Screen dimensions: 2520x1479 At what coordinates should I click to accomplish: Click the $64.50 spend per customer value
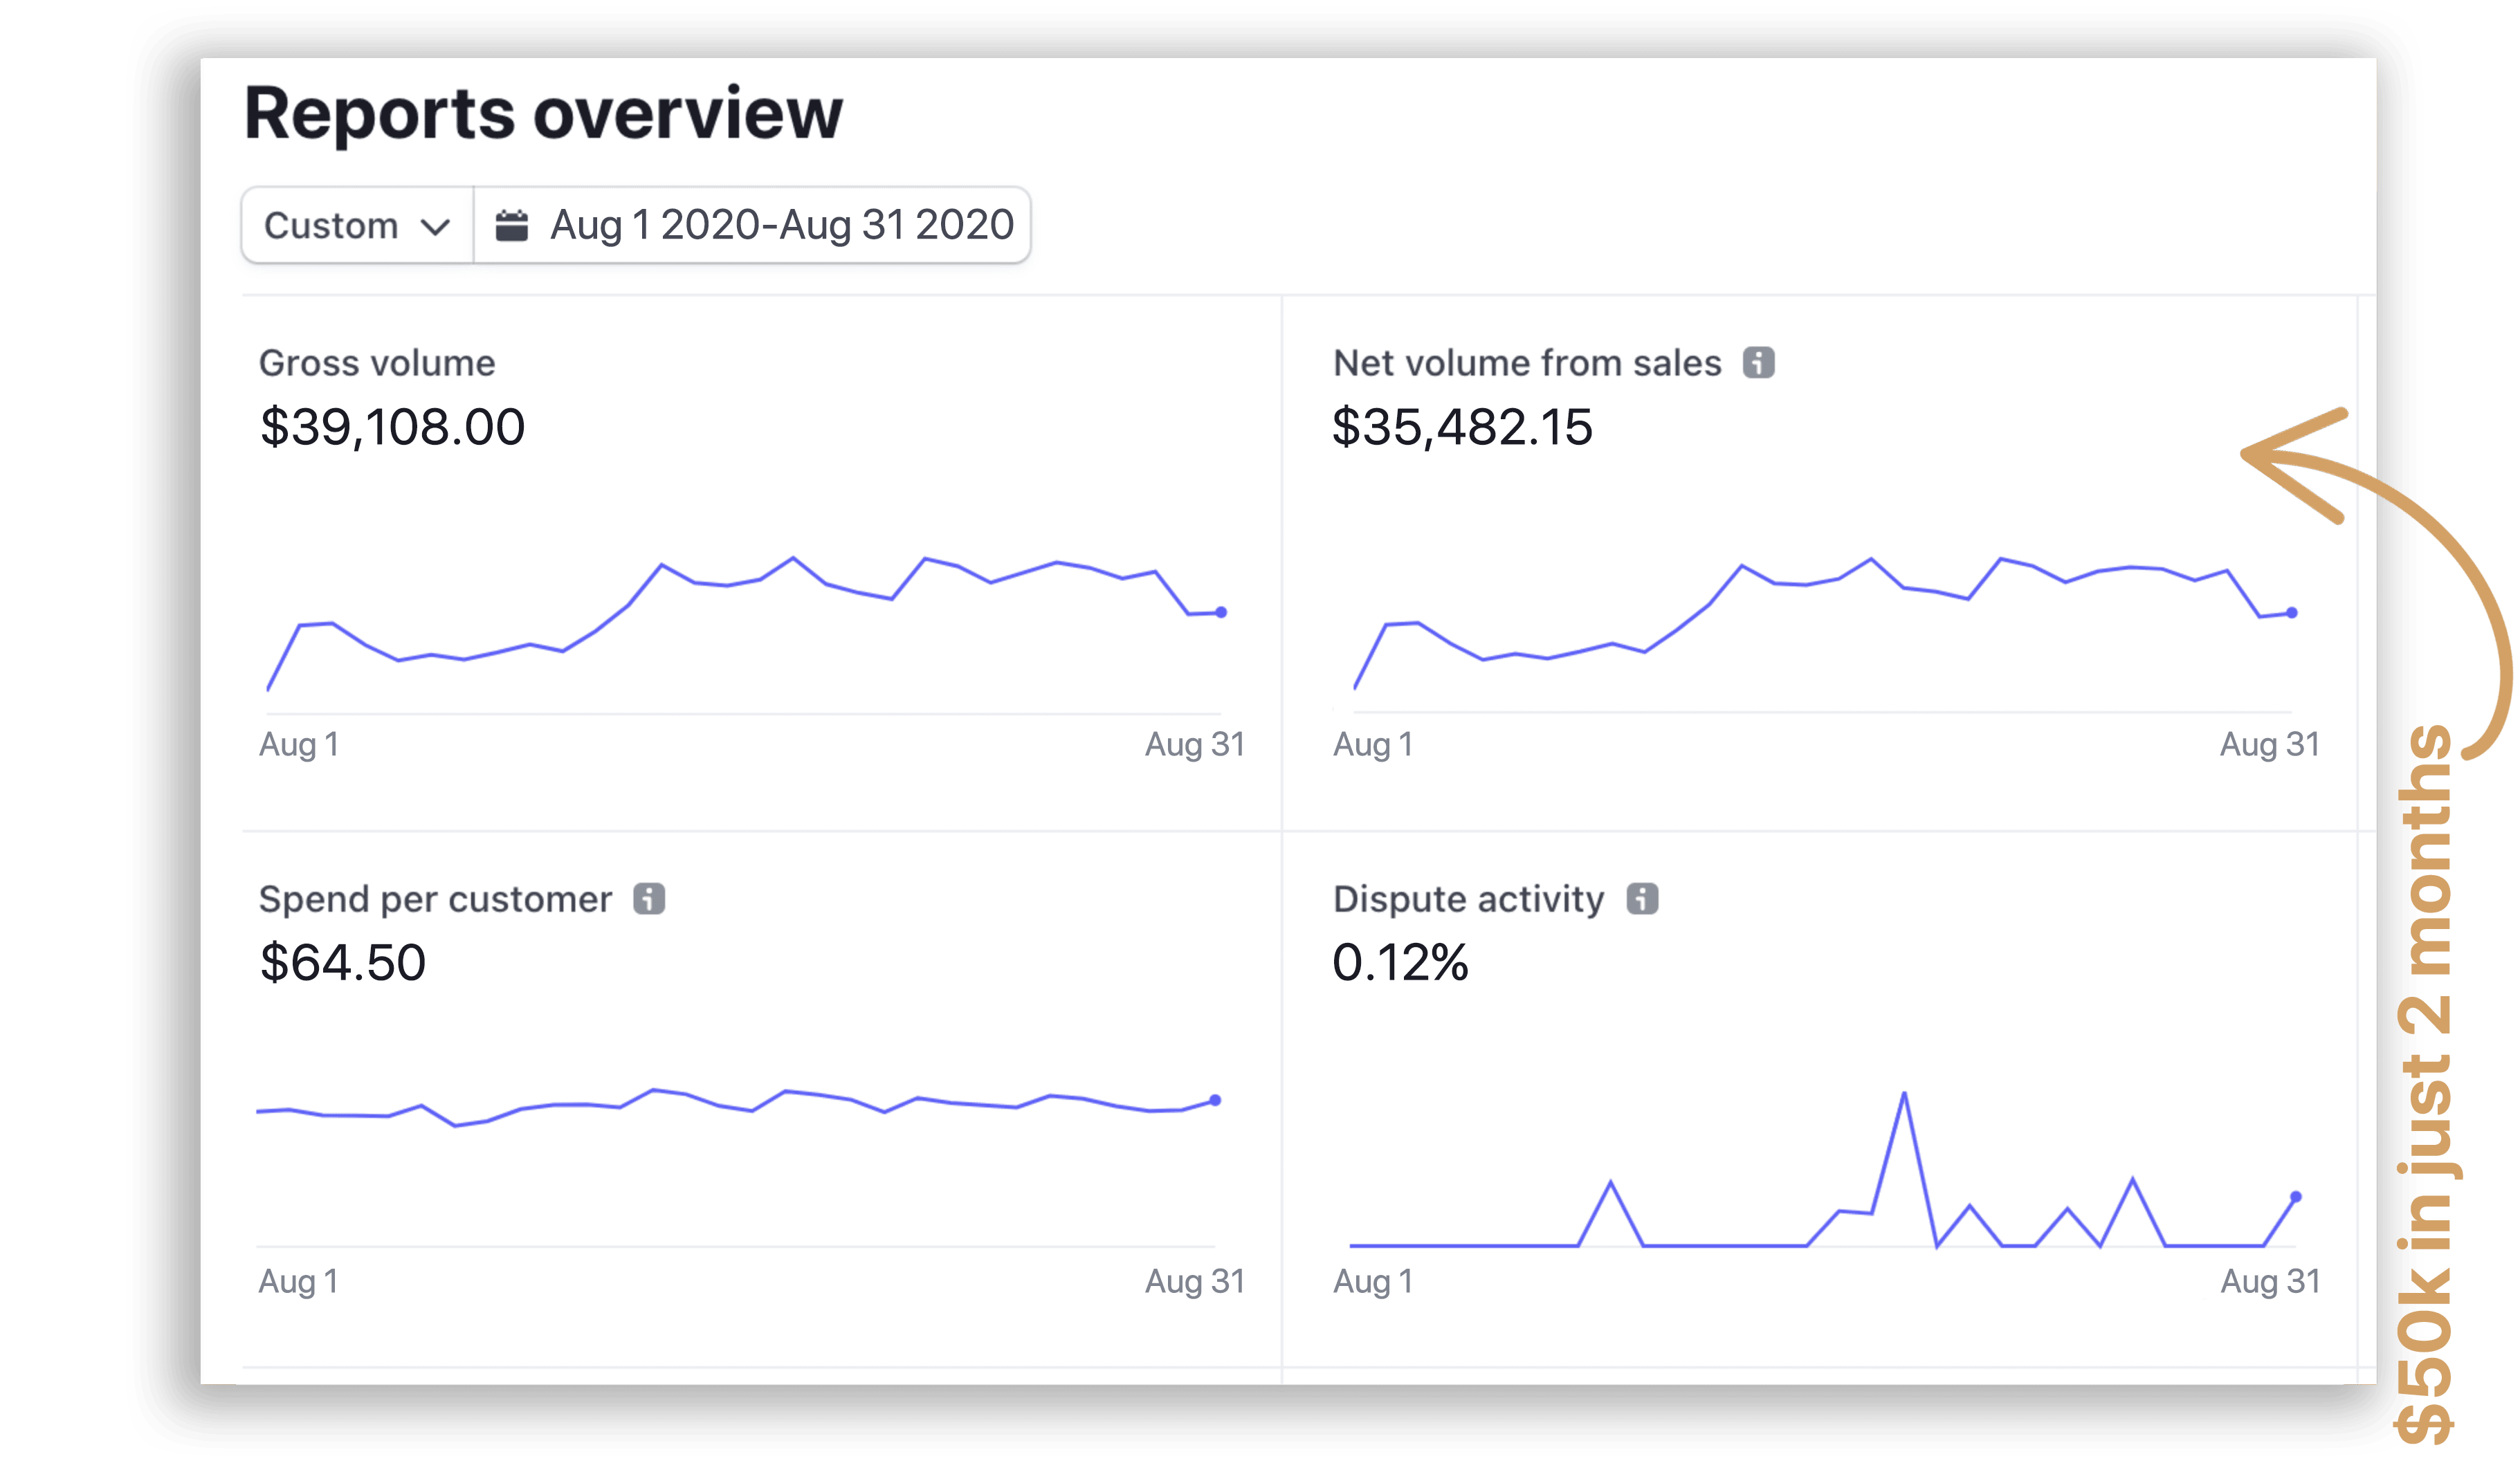(343, 963)
